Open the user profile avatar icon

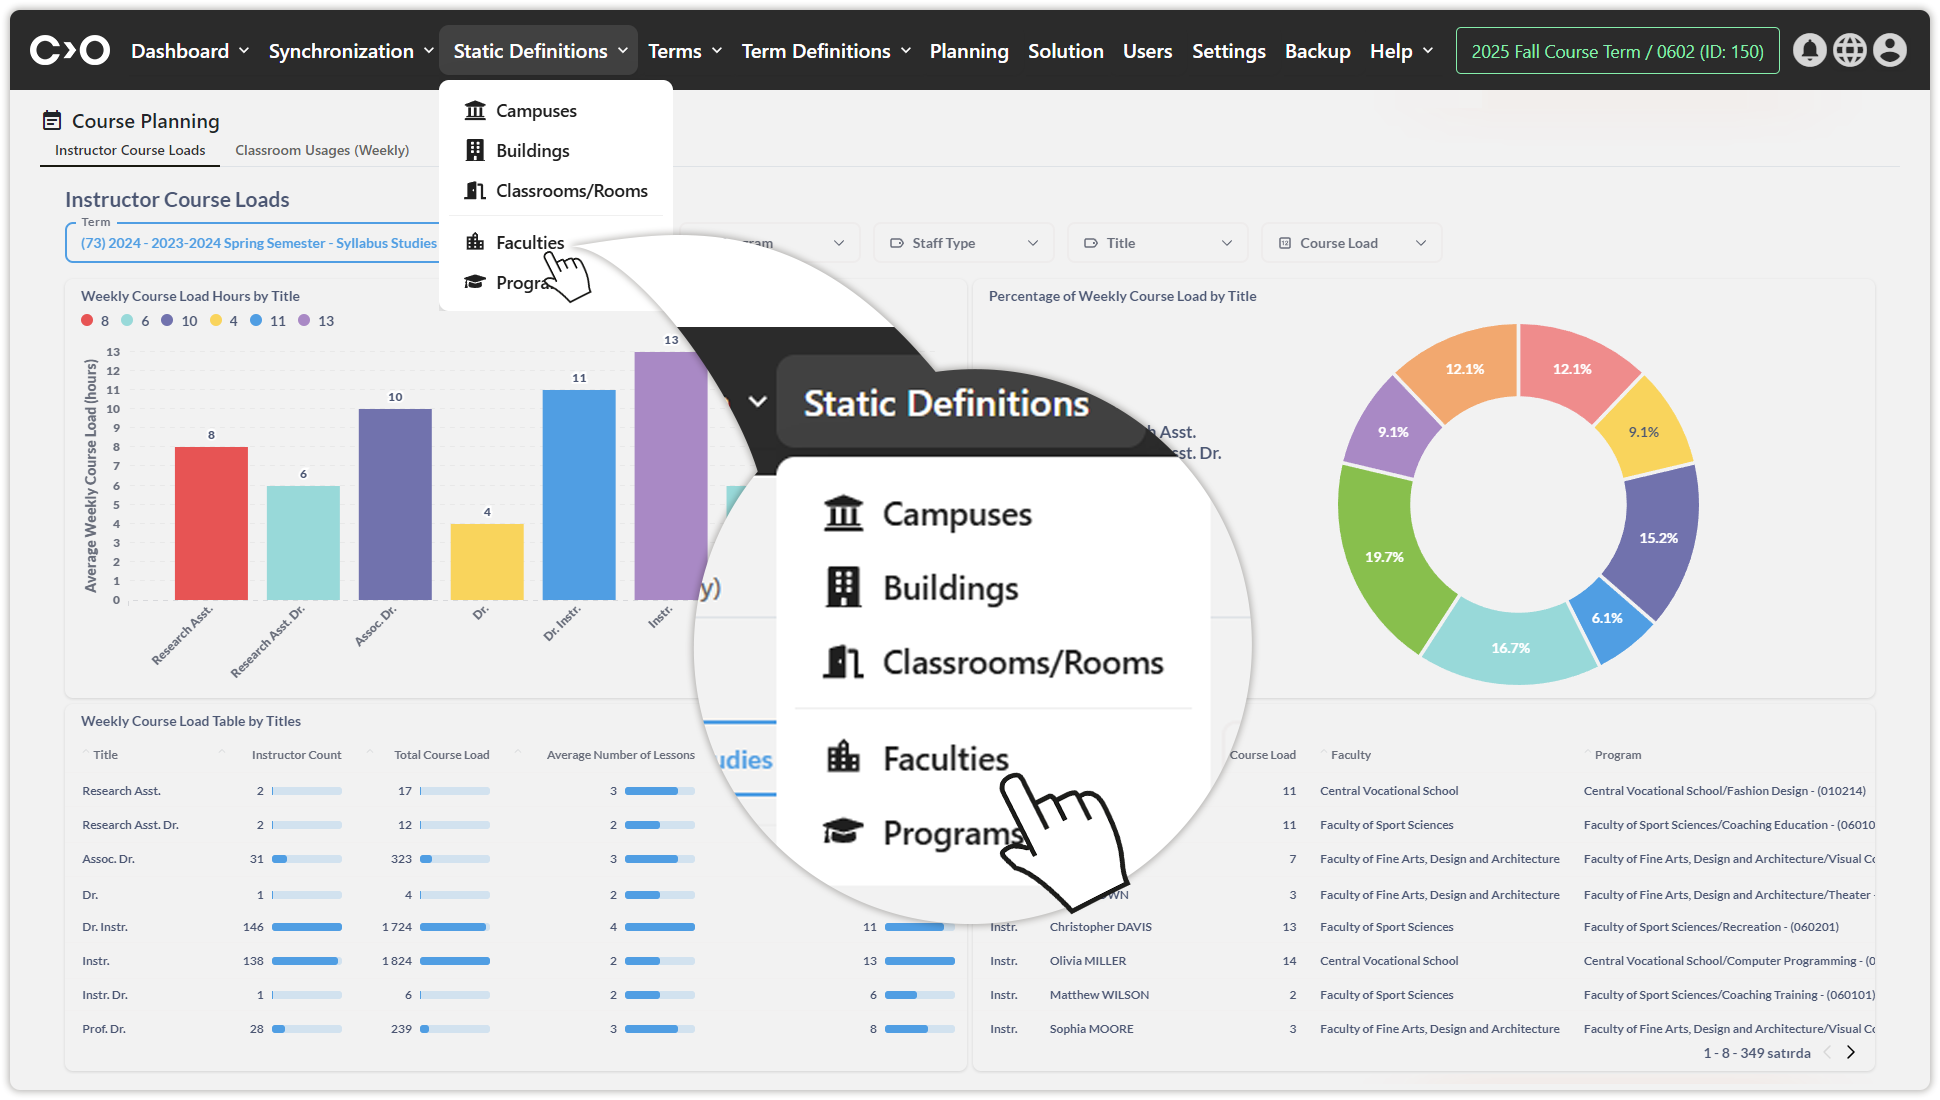(1889, 51)
